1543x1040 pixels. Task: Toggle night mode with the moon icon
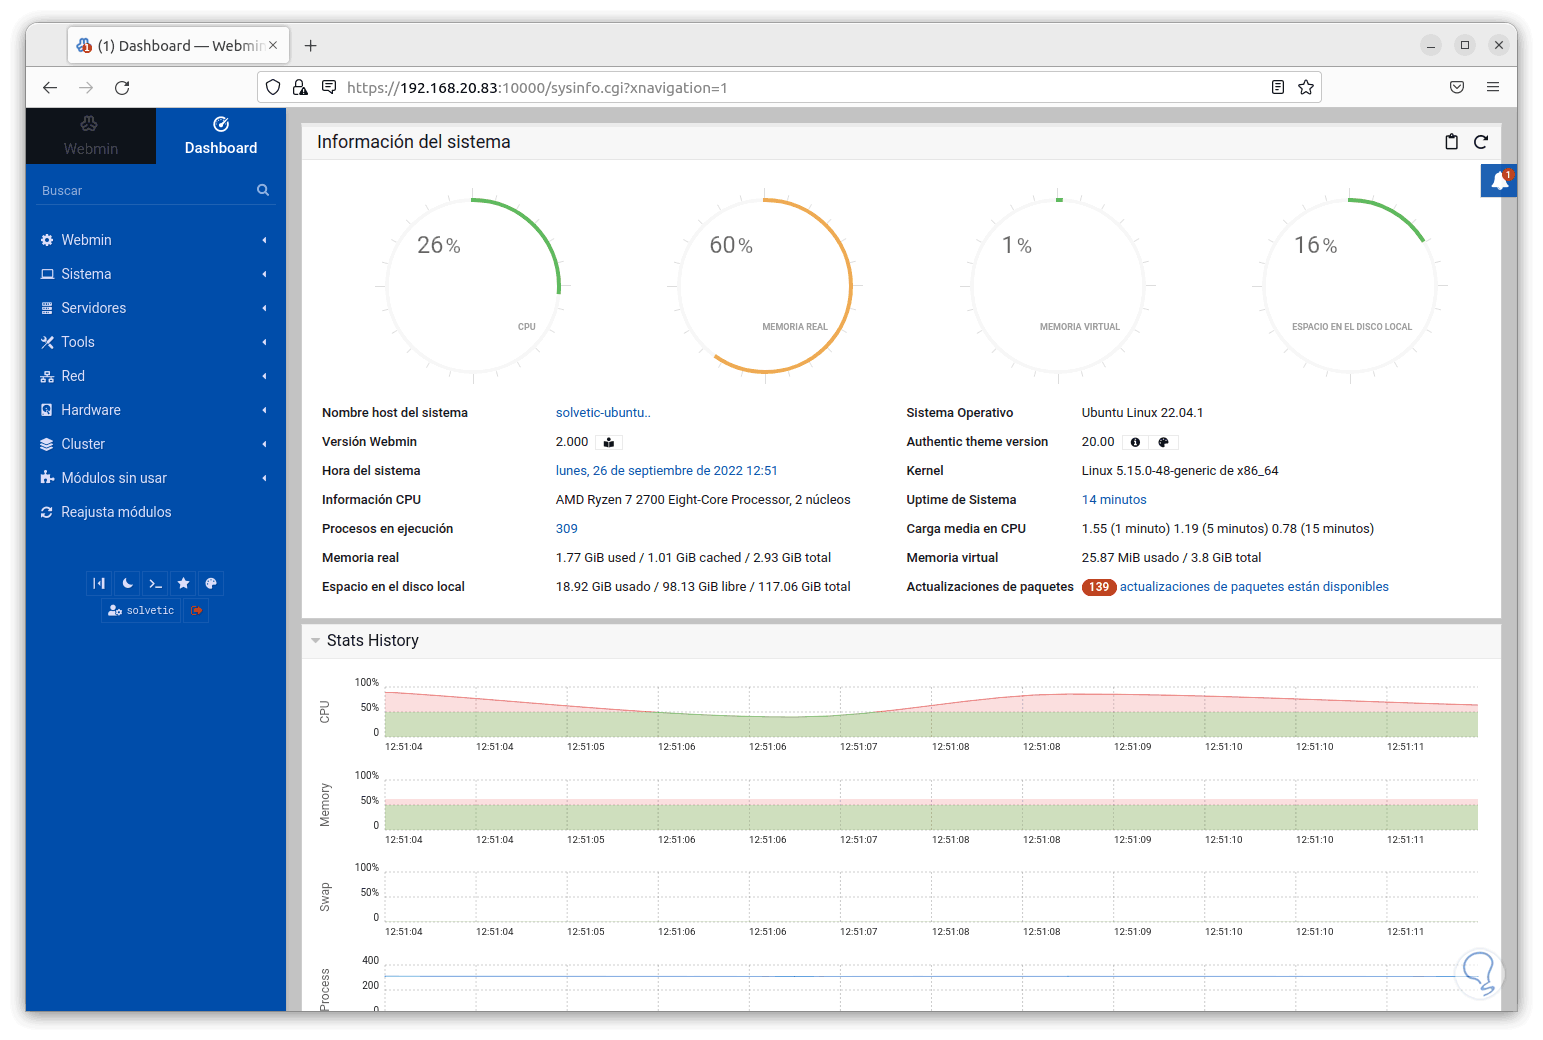(x=127, y=583)
